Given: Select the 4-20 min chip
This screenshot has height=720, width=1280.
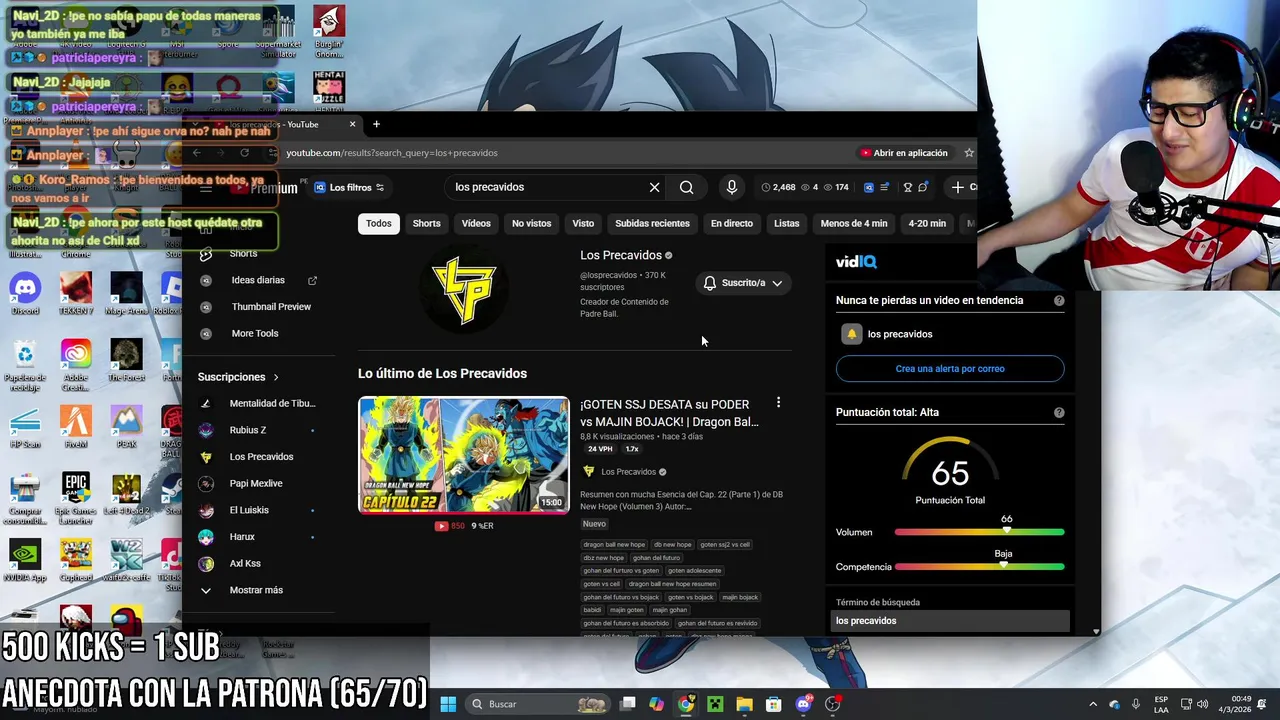Looking at the screenshot, I should click(x=927, y=223).
